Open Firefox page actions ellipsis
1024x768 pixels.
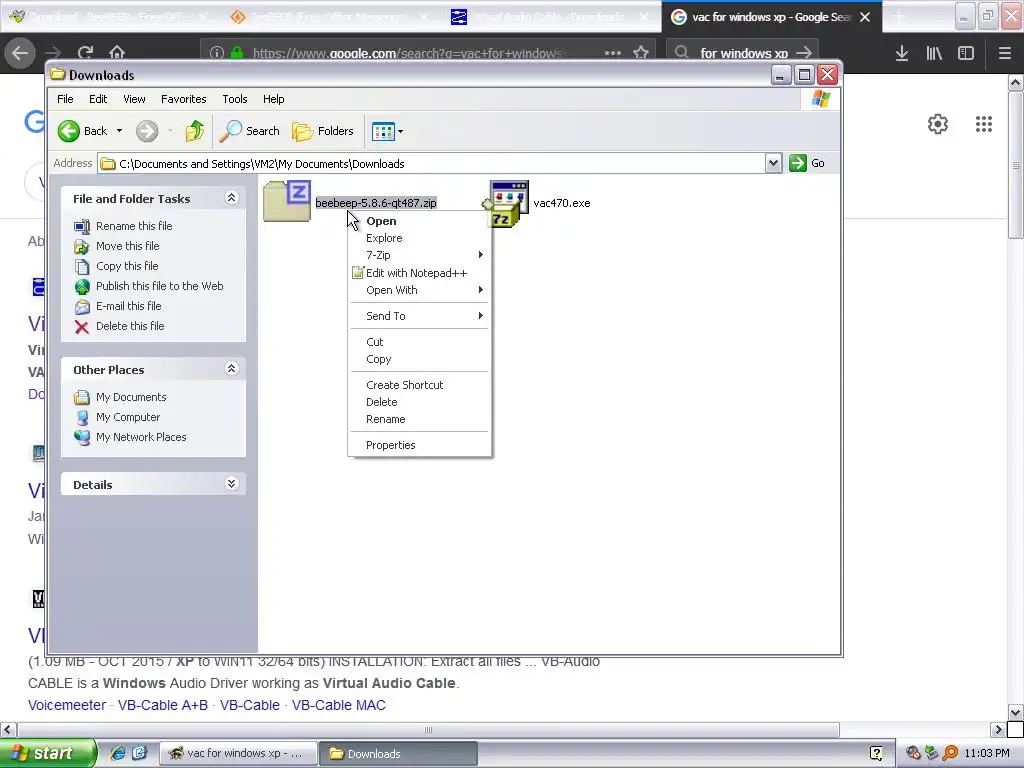coord(613,53)
